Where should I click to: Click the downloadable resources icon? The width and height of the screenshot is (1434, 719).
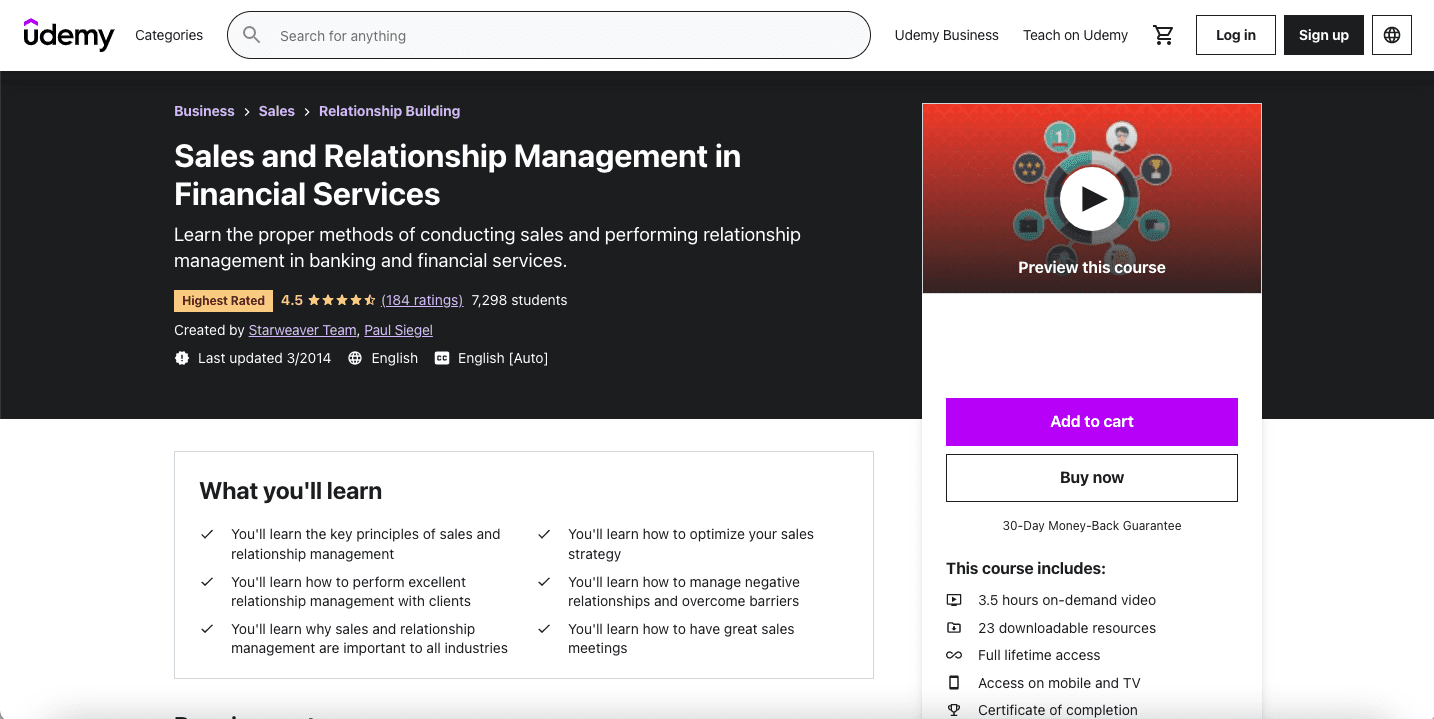tap(953, 628)
